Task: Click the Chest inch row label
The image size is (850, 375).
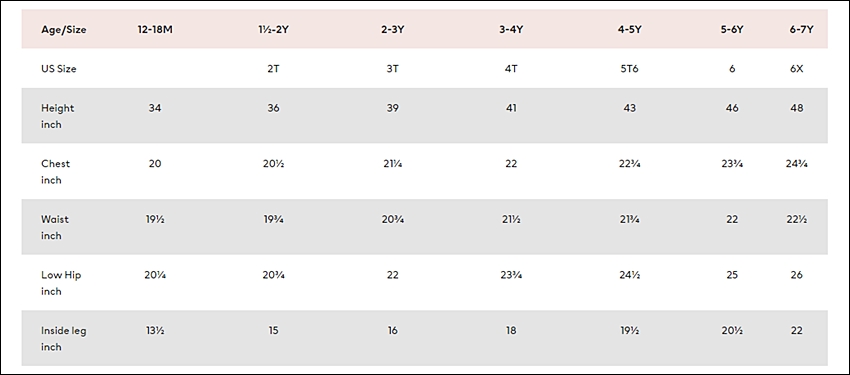Action: tap(55, 171)
